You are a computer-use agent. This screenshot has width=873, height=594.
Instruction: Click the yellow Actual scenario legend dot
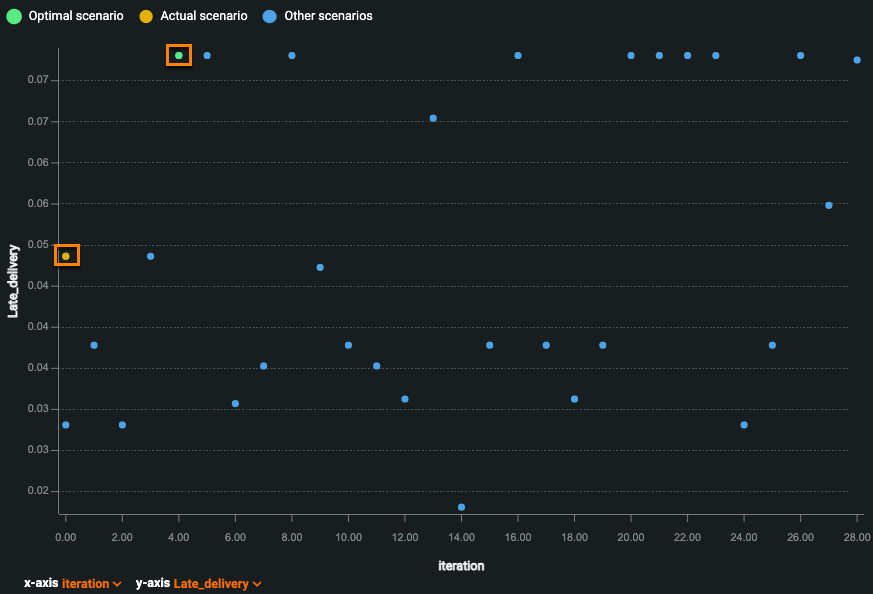click(146, 16)
